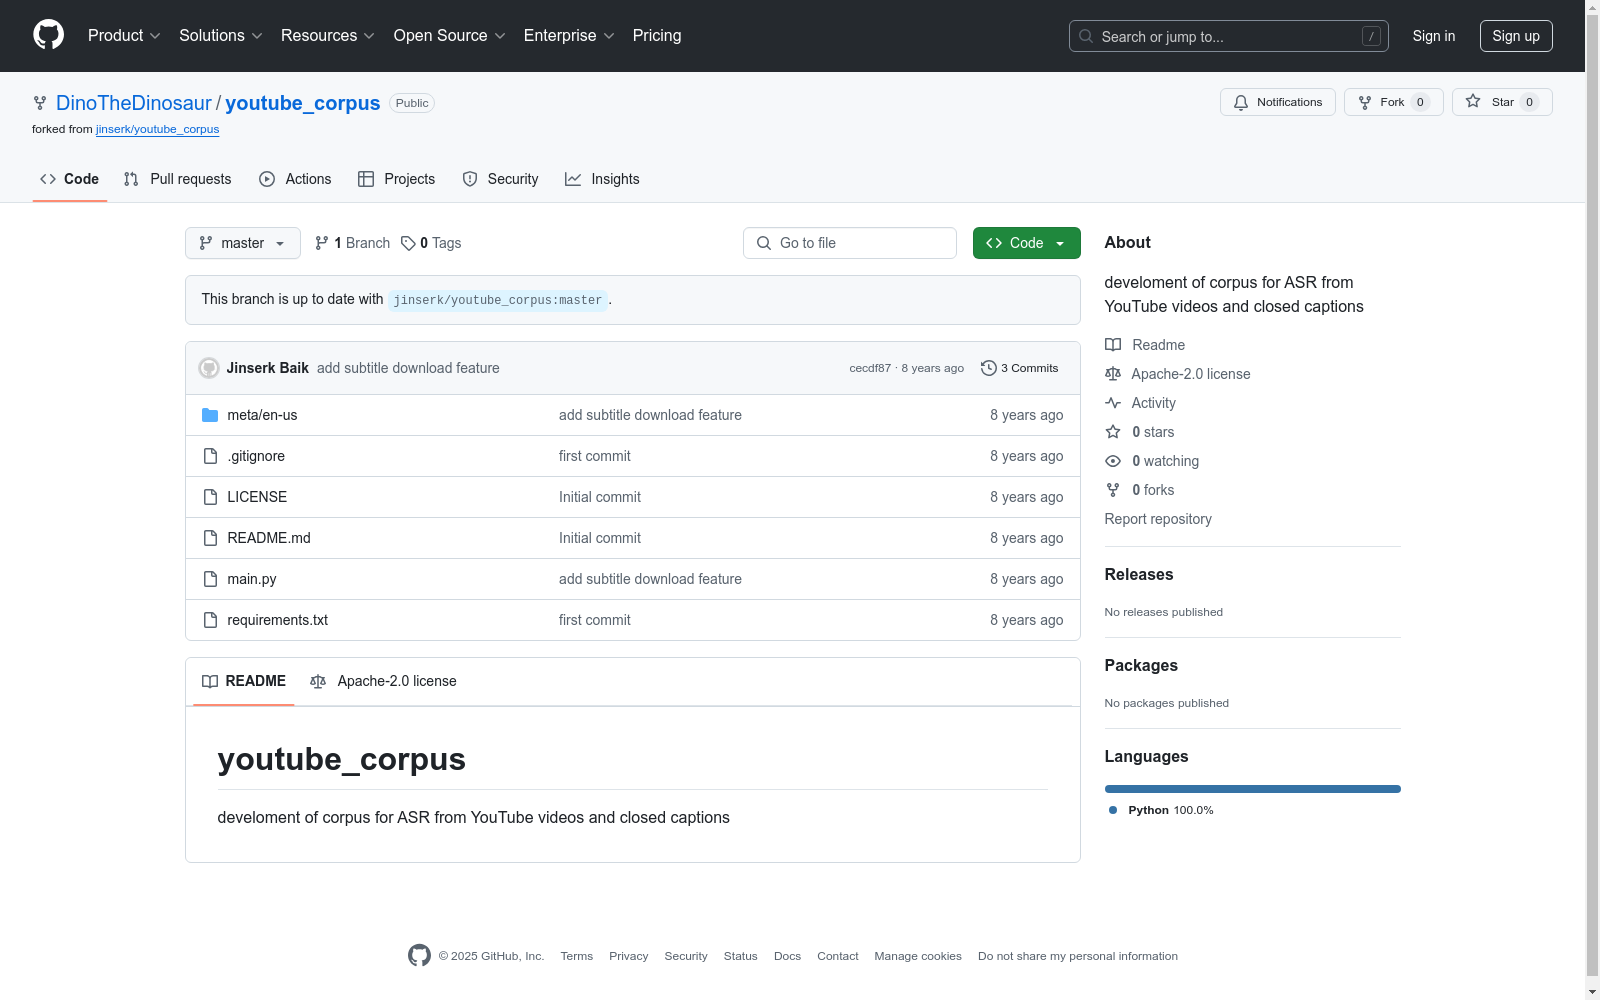Click the Sign in link
Screen dimensions: 1600x1000
(1434, 36)
